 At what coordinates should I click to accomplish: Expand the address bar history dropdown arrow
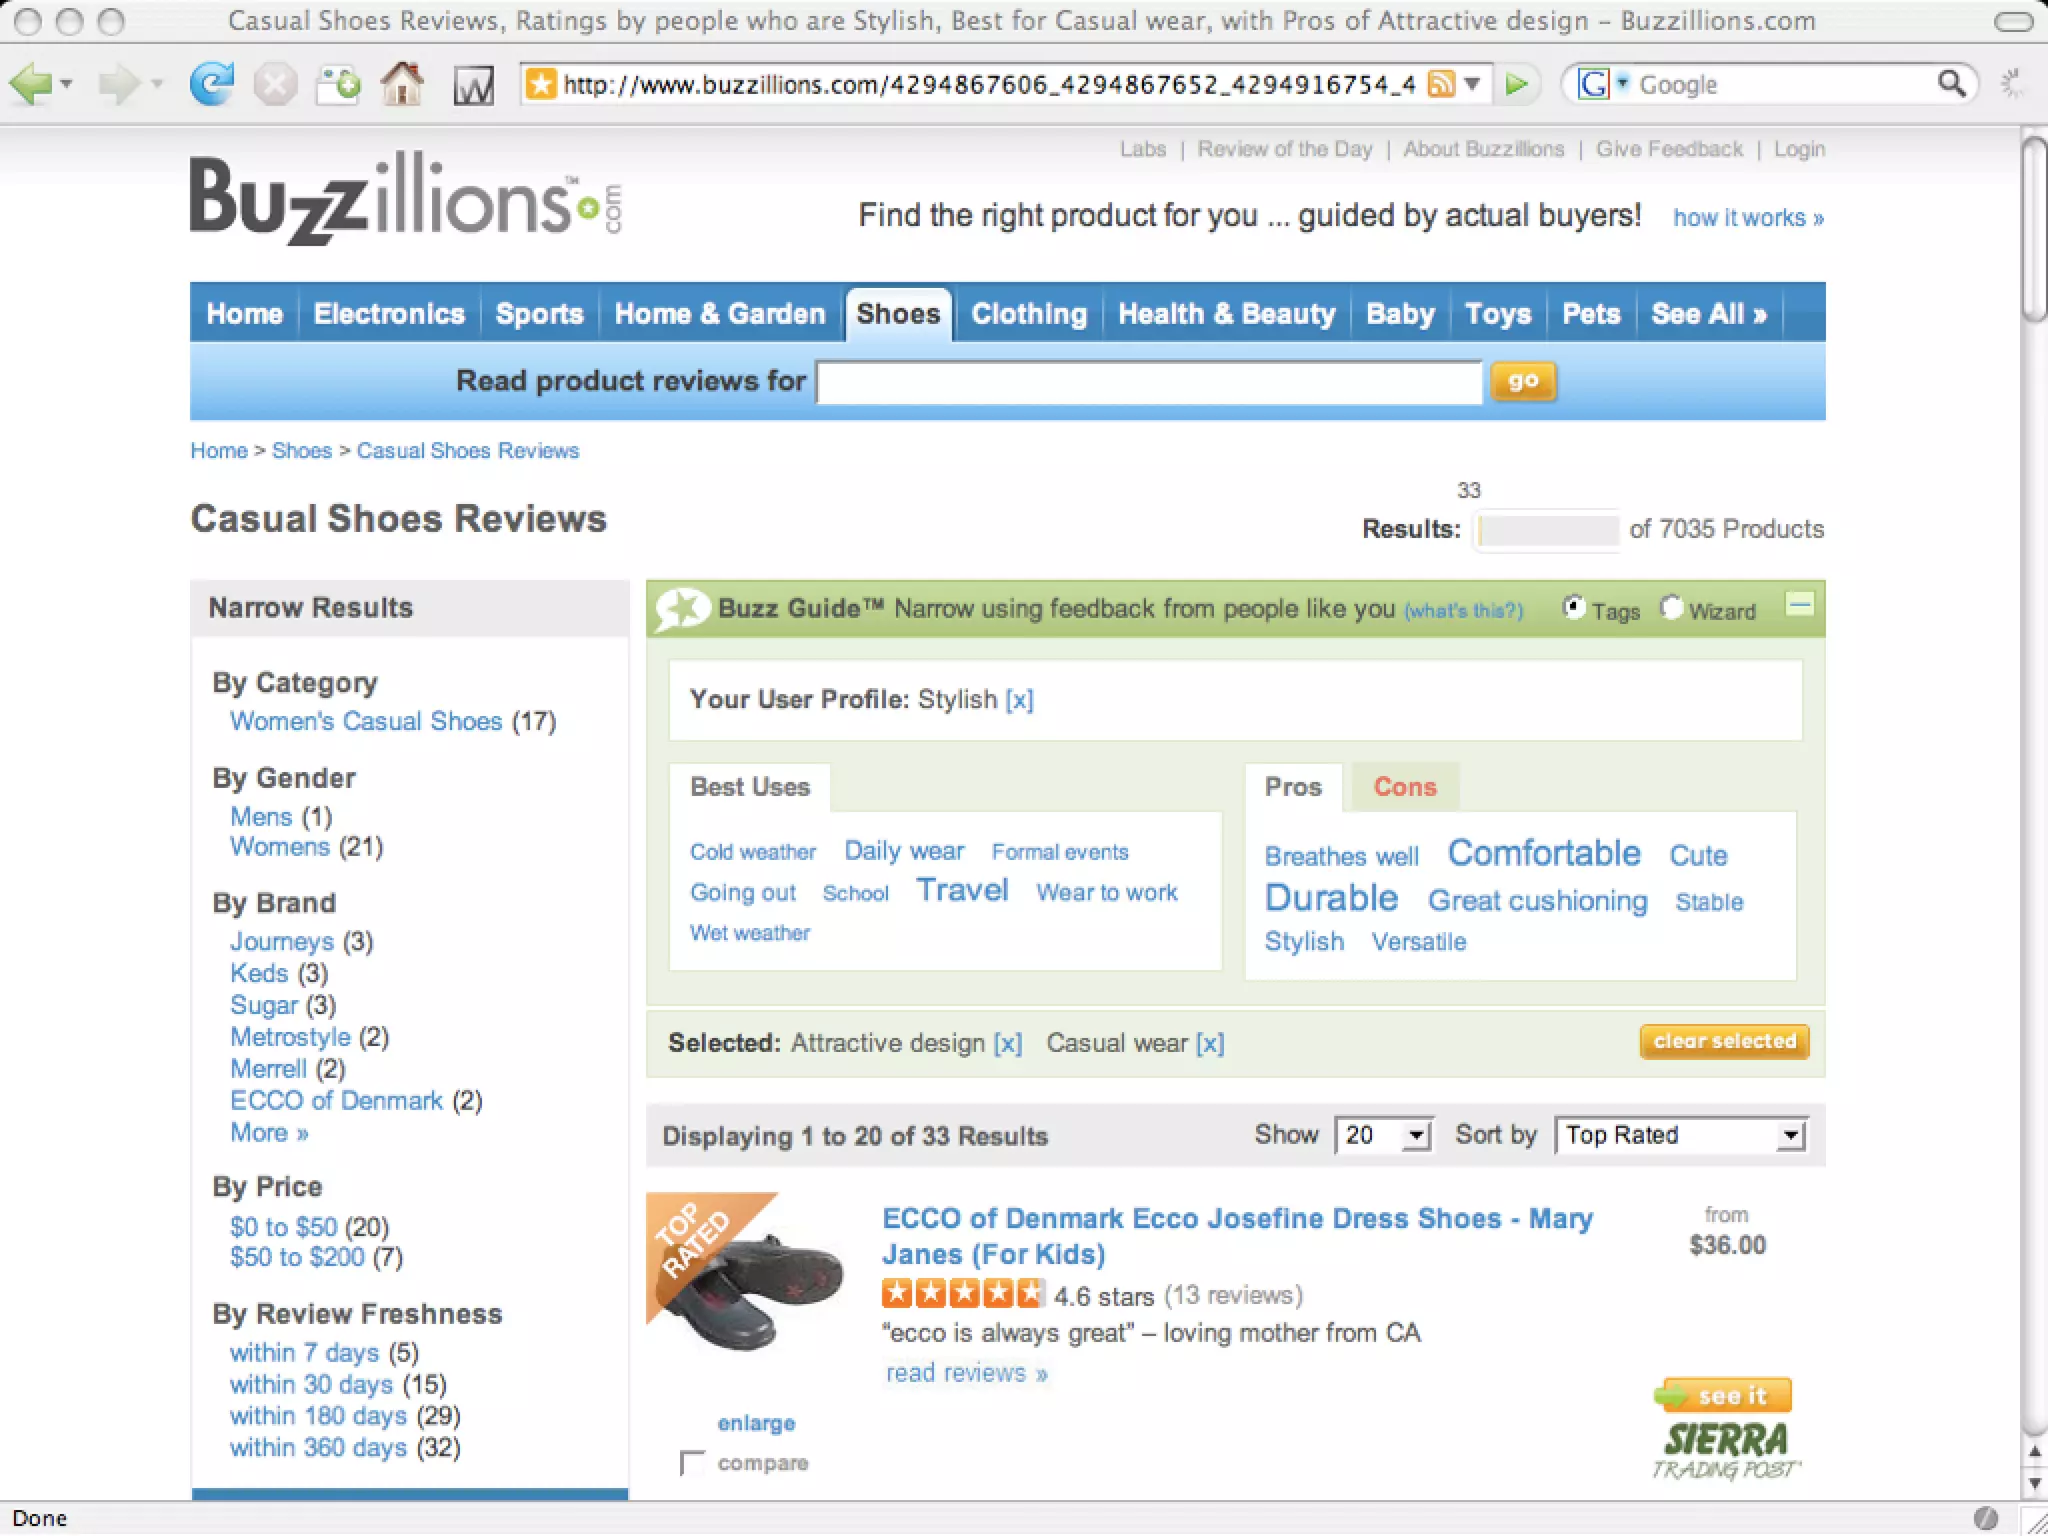[x=1472, y=84]
